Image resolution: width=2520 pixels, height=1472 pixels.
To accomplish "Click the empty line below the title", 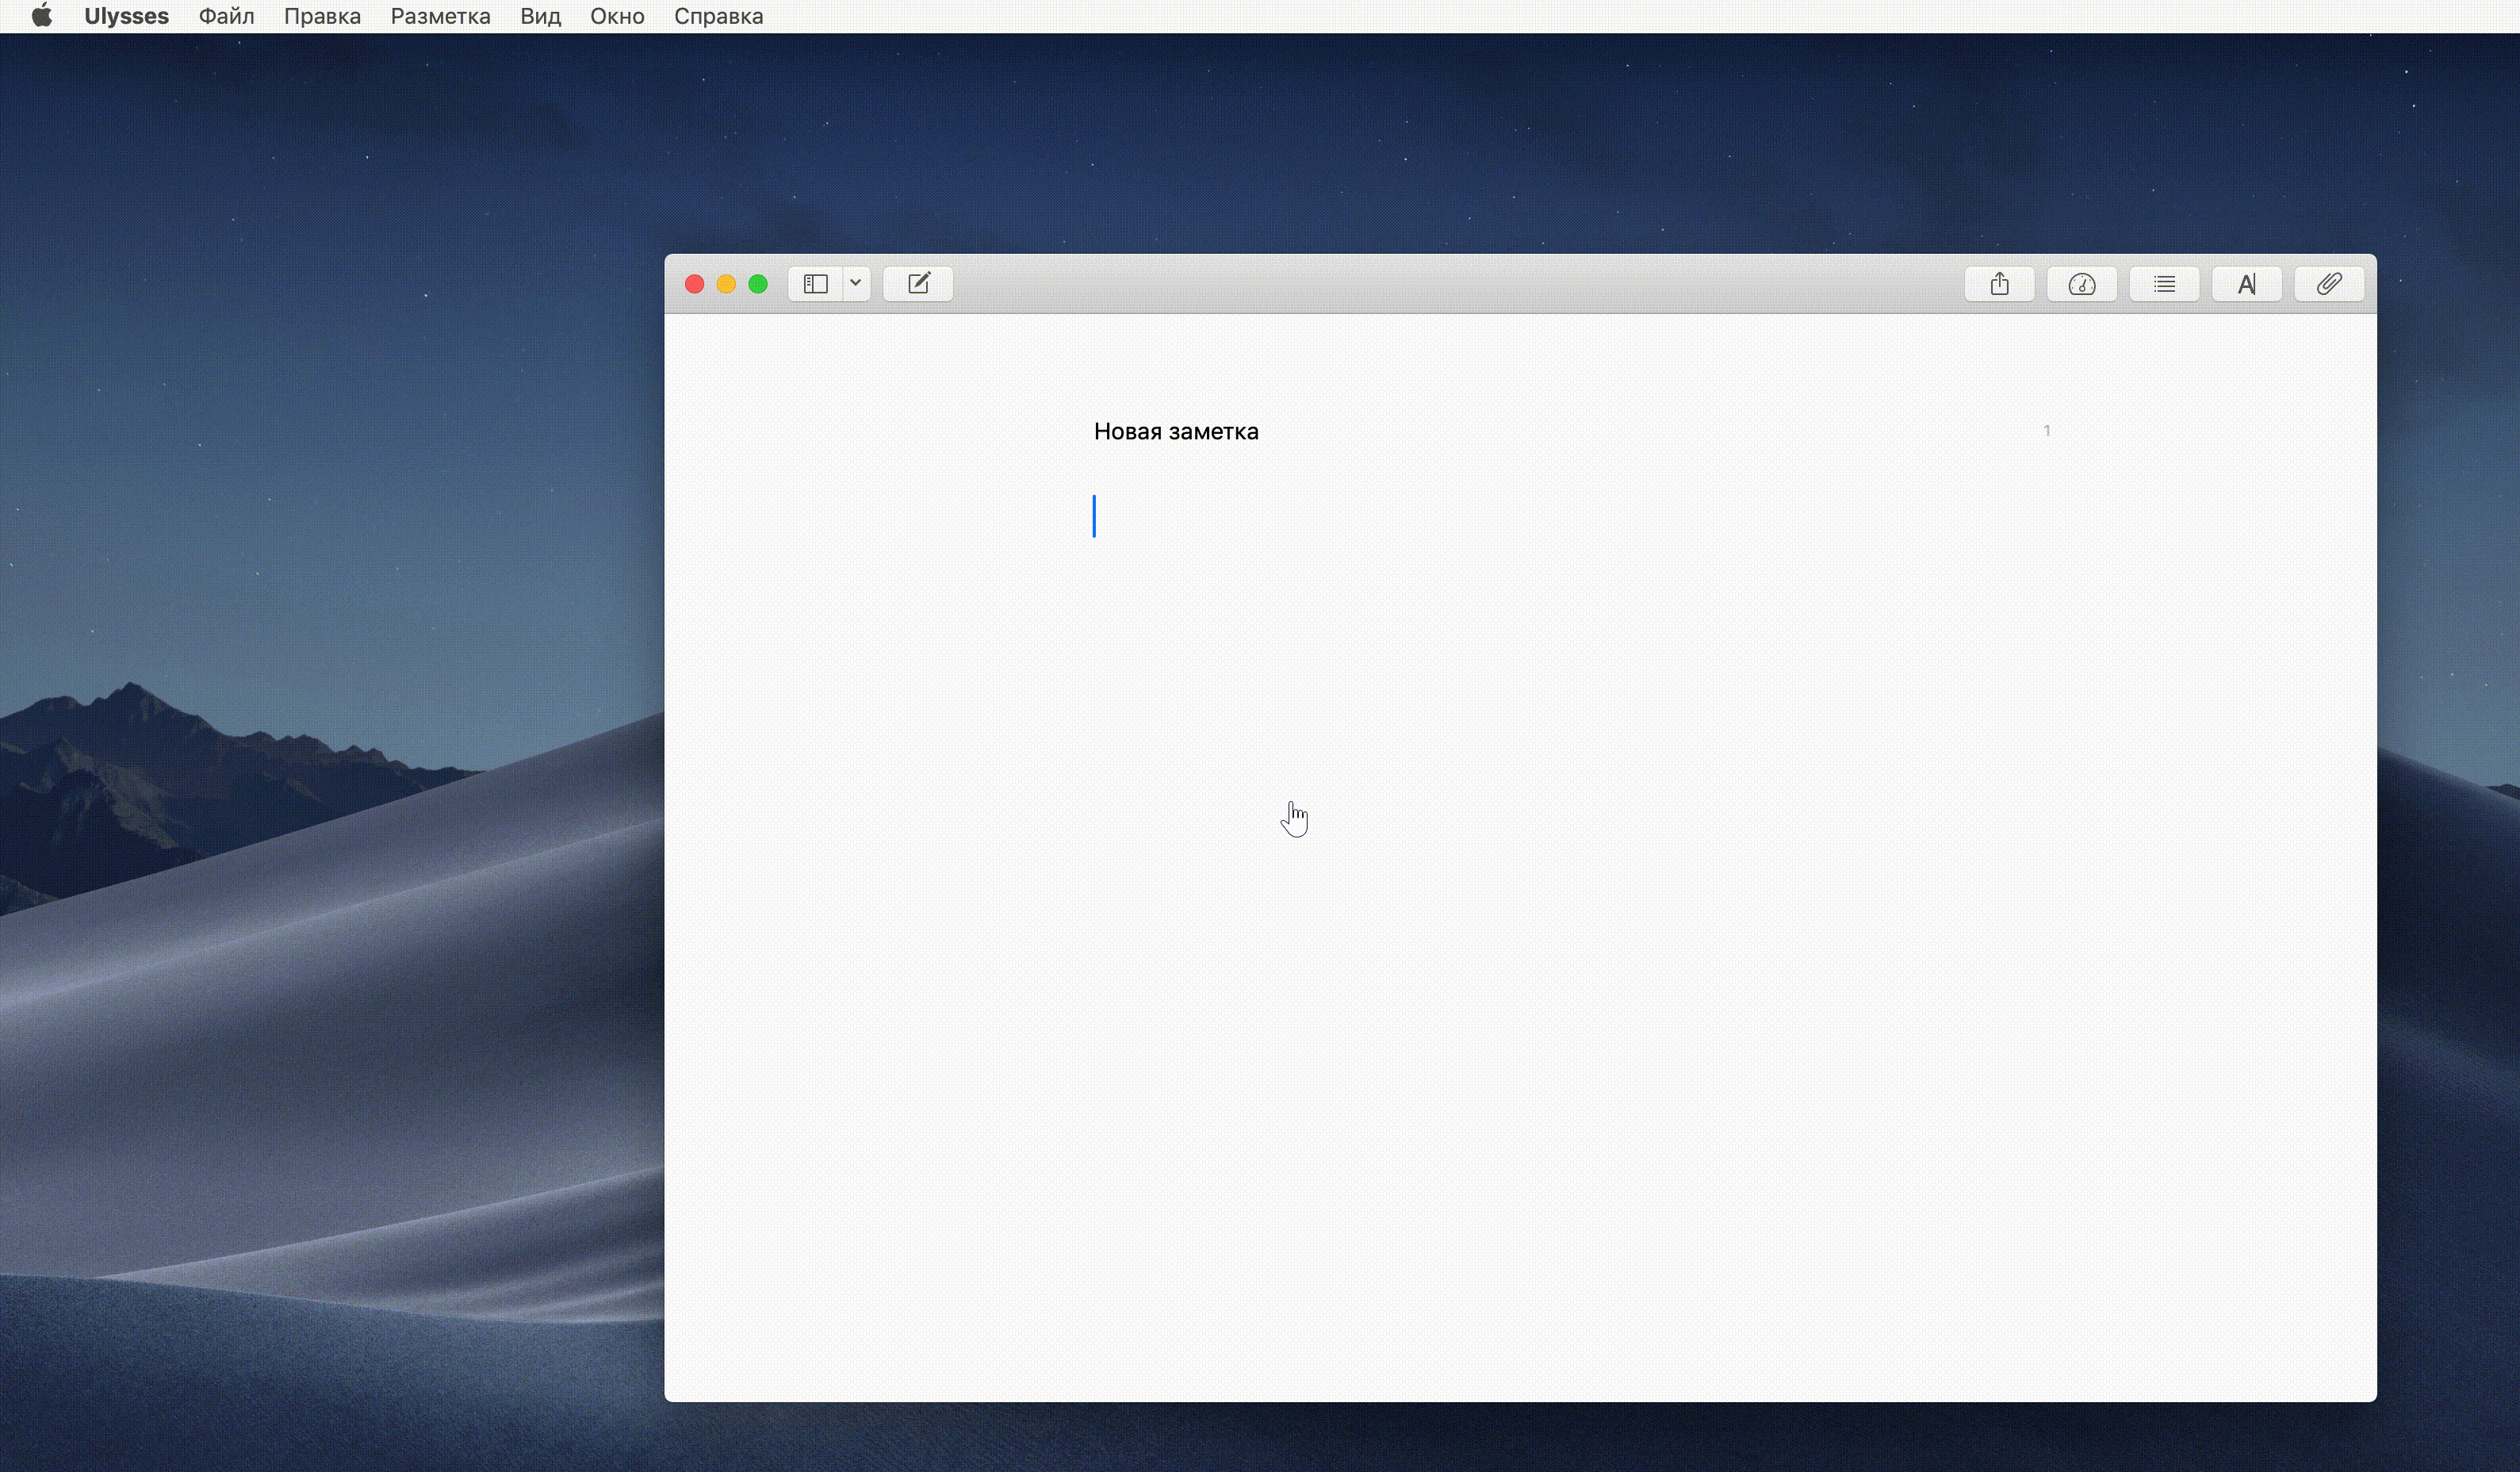I will (x=1300, y=516).
